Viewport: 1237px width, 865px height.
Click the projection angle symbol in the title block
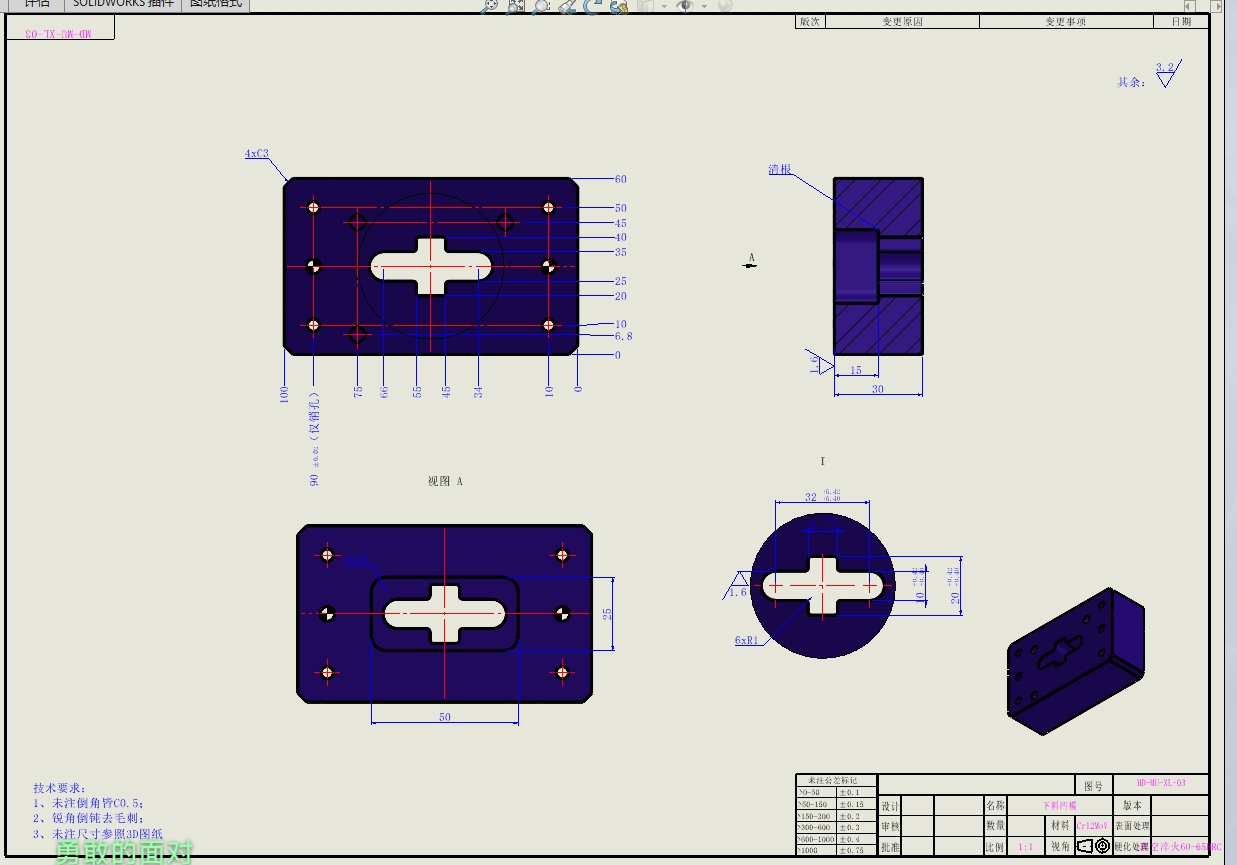(1093, 846)
